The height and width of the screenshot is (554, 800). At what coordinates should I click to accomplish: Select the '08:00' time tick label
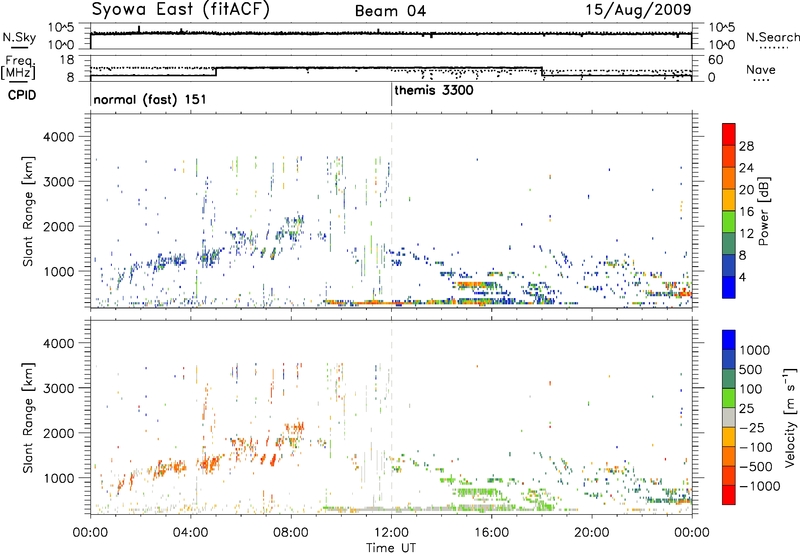tap(291, 533)
